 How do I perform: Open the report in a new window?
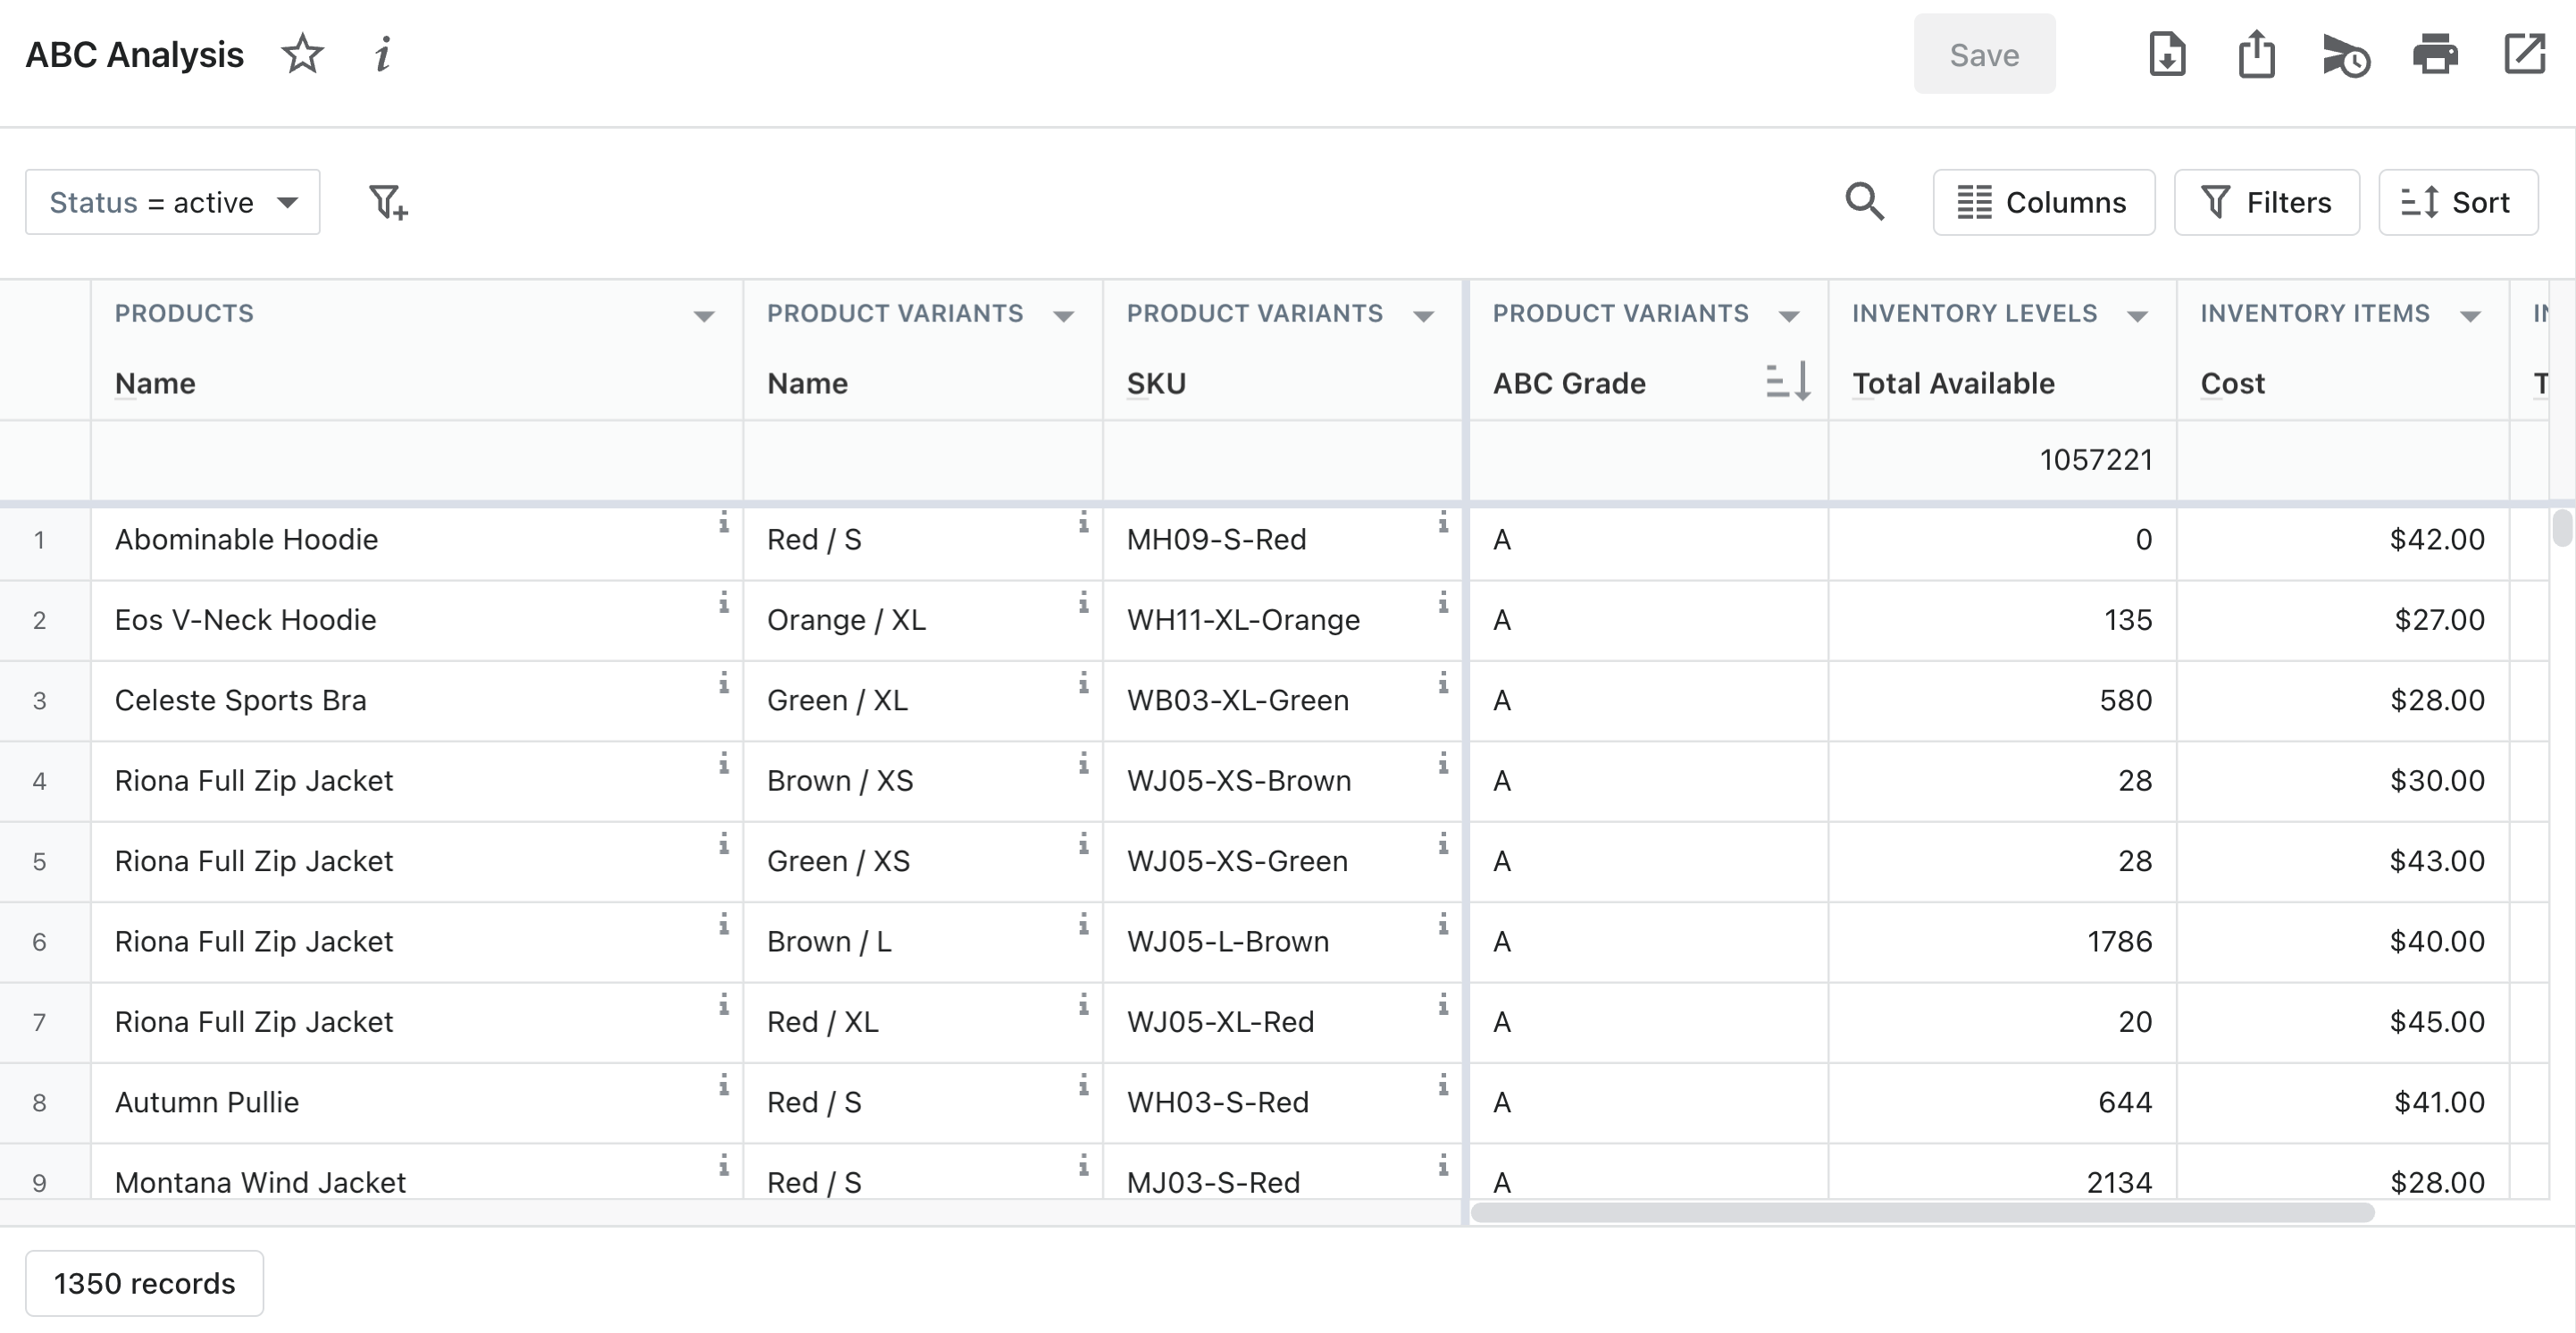pos(2524,54)
